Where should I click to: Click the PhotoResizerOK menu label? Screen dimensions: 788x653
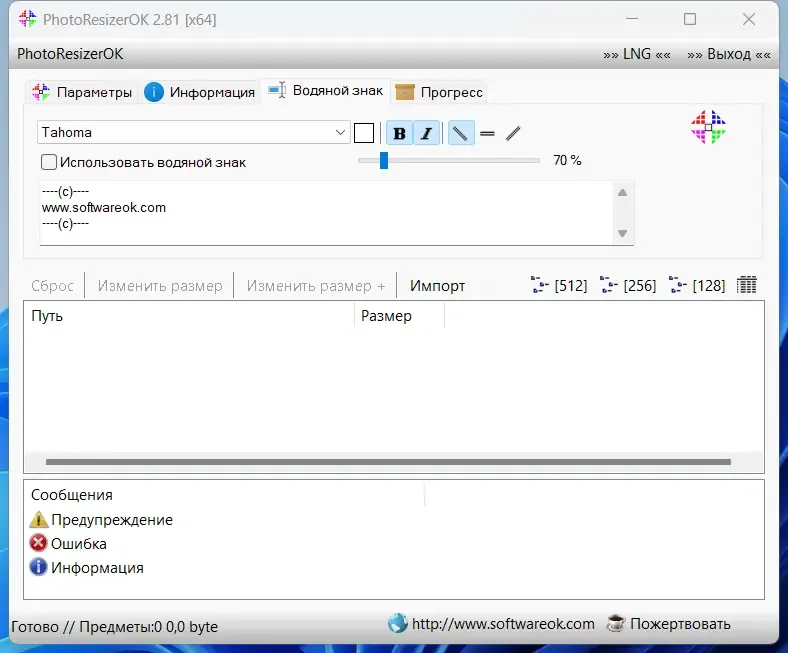tap(70, 54)
